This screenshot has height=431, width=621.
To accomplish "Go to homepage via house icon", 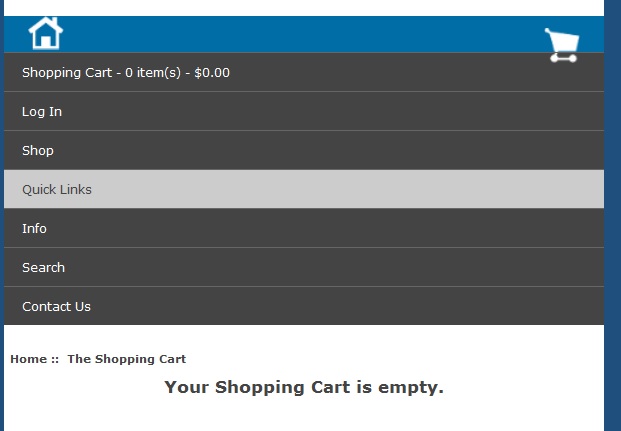I will click(46, 33).
